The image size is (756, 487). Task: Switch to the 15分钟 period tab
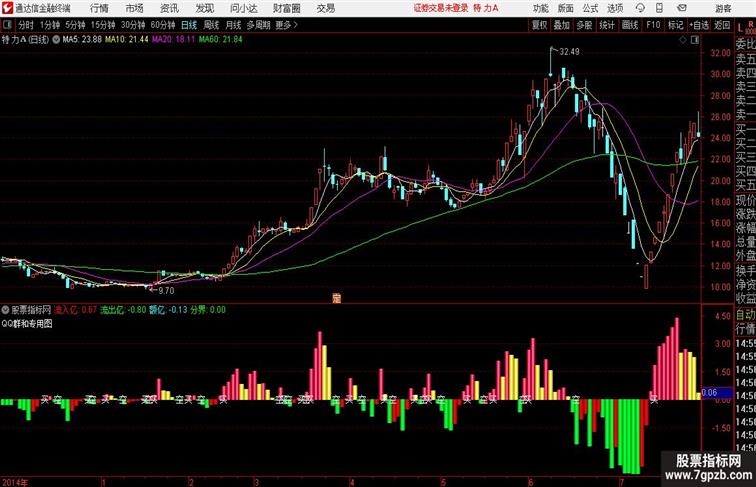point(103,25)
